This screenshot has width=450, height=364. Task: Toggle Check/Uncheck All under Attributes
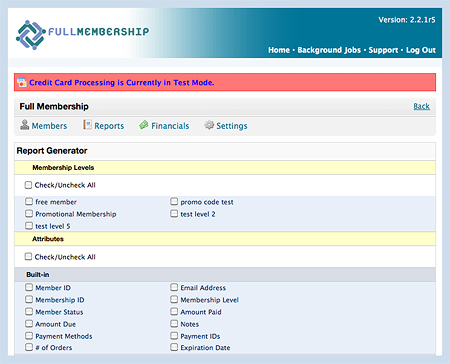click(x=28, y=256)
